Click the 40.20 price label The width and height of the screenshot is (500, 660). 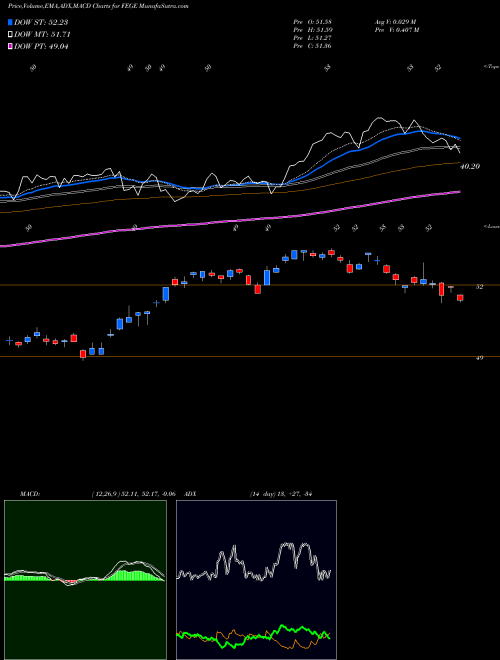(470, 167)
